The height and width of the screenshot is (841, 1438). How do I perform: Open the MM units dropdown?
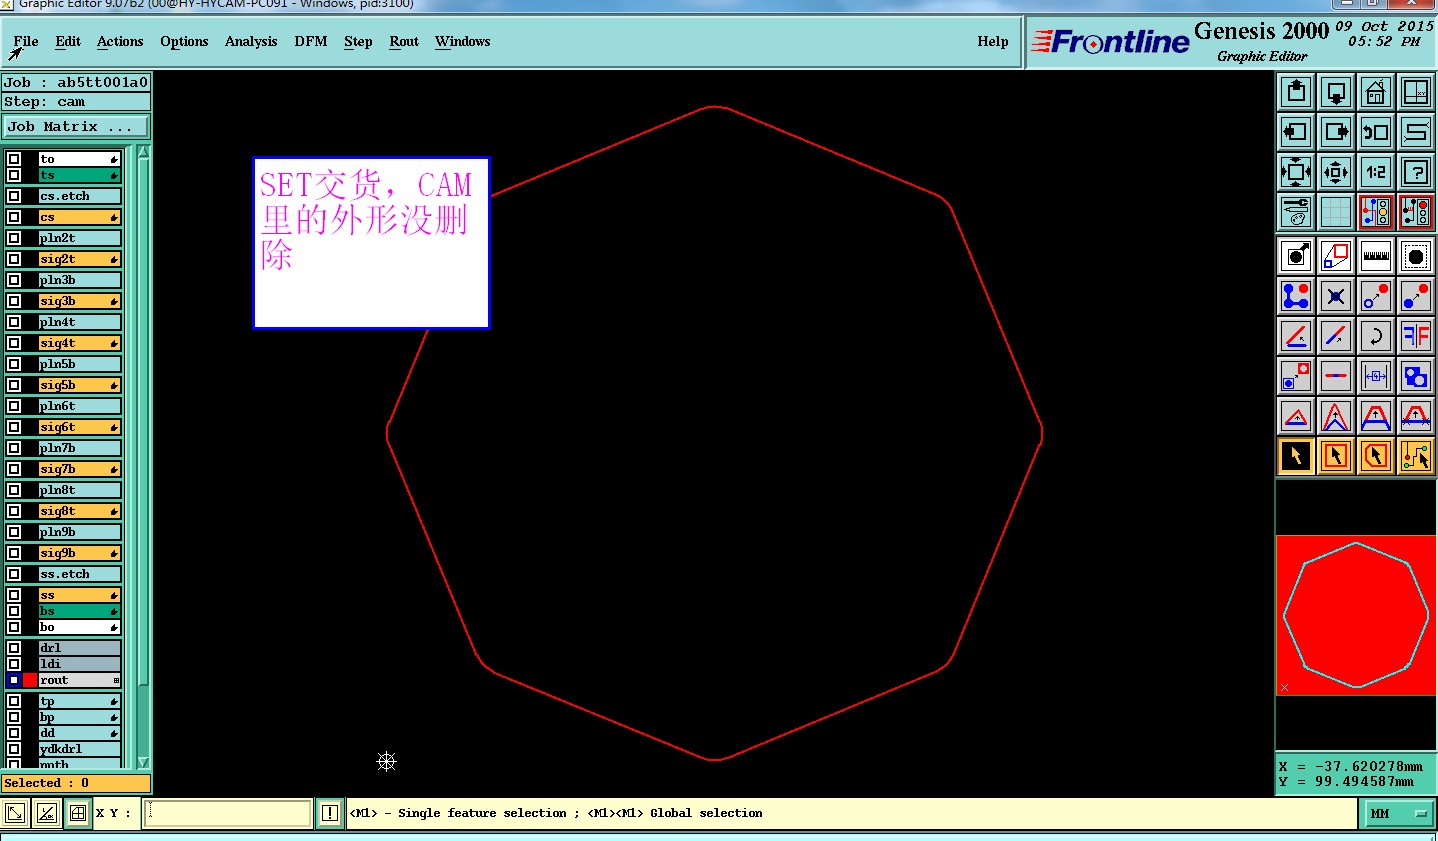pos(1399,814)
